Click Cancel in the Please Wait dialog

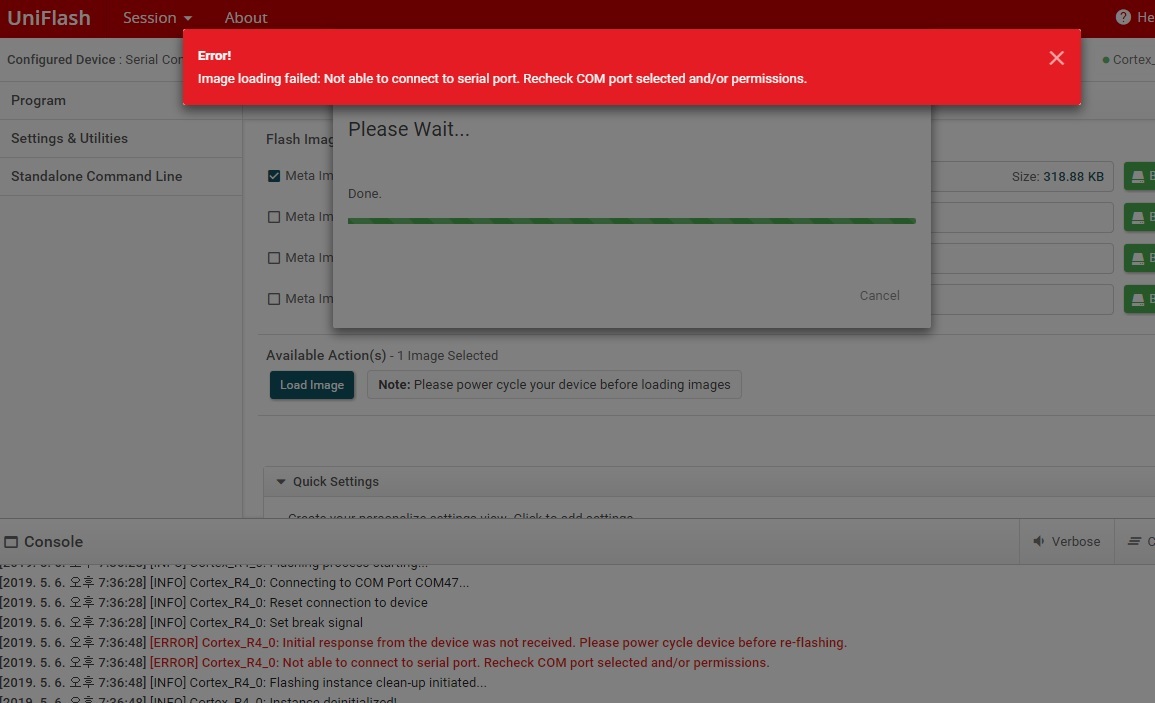[x=880, y=295]
